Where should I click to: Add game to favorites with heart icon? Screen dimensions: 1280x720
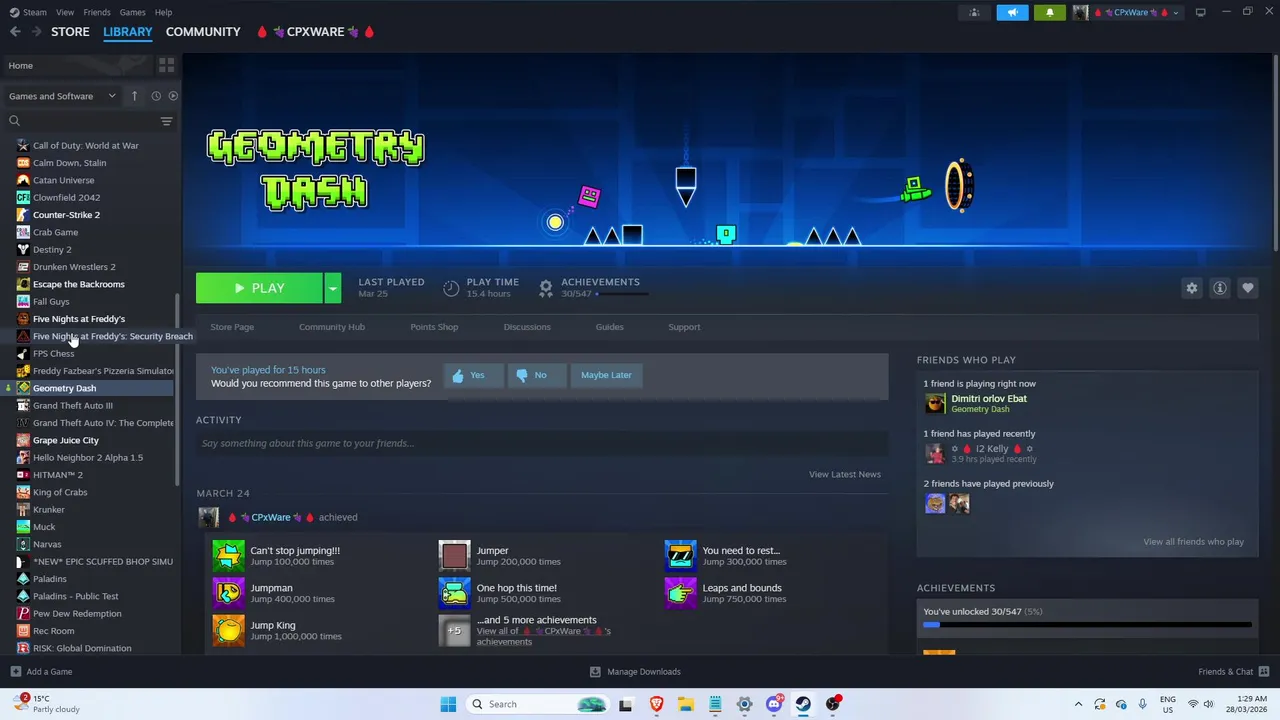click(x=1247, y=288)
